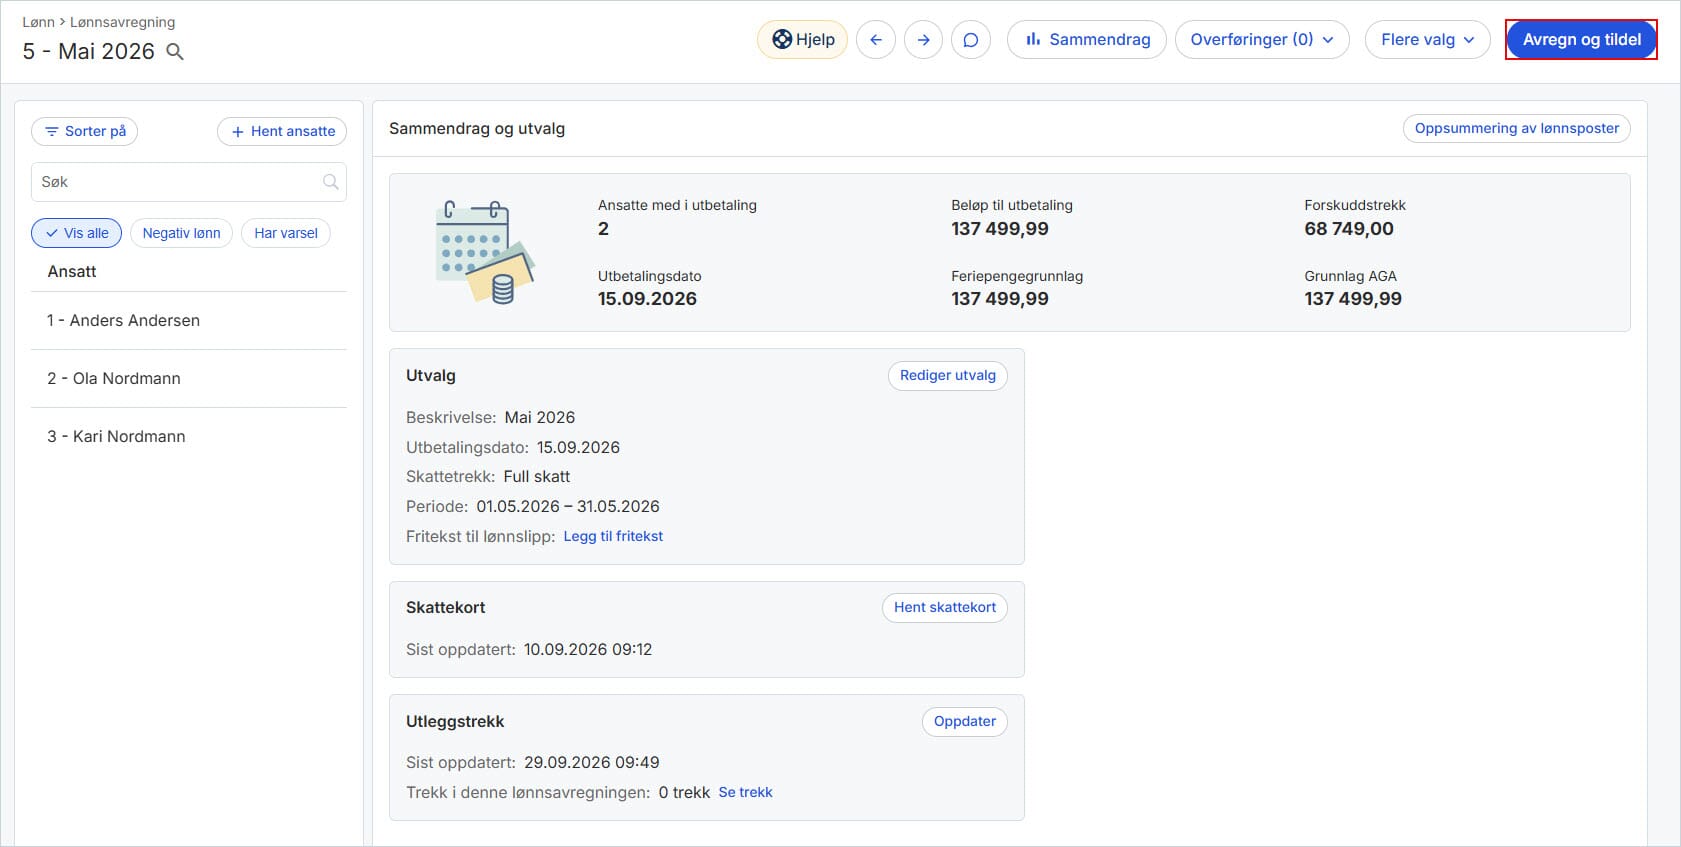Open the comments speech bubble
1681x847 pixels.
point(971,40)
